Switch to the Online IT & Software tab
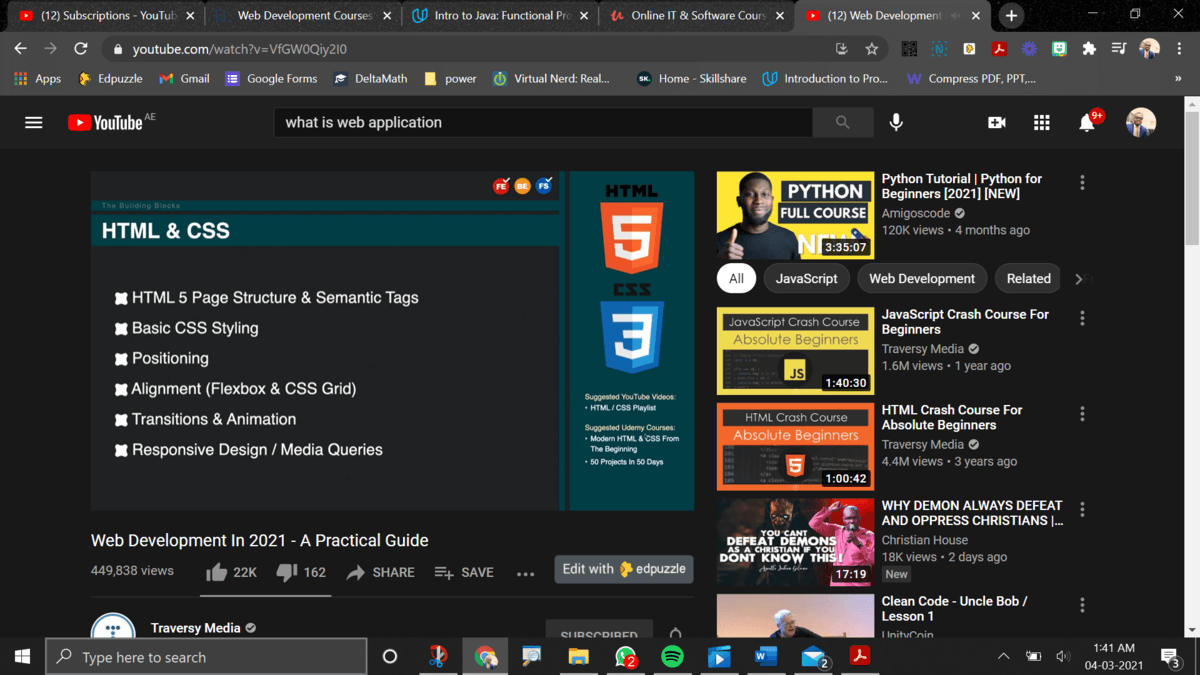The image size is (1200, 675). click(x=696, y=15)
